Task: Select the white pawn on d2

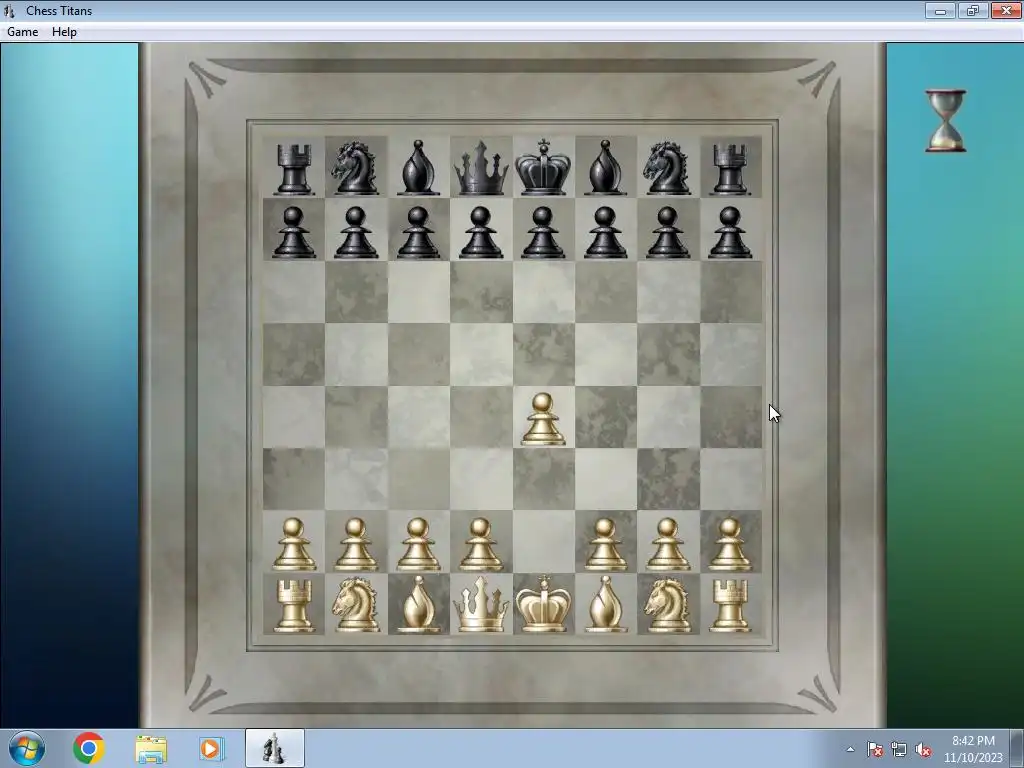Action: (481, 544)
